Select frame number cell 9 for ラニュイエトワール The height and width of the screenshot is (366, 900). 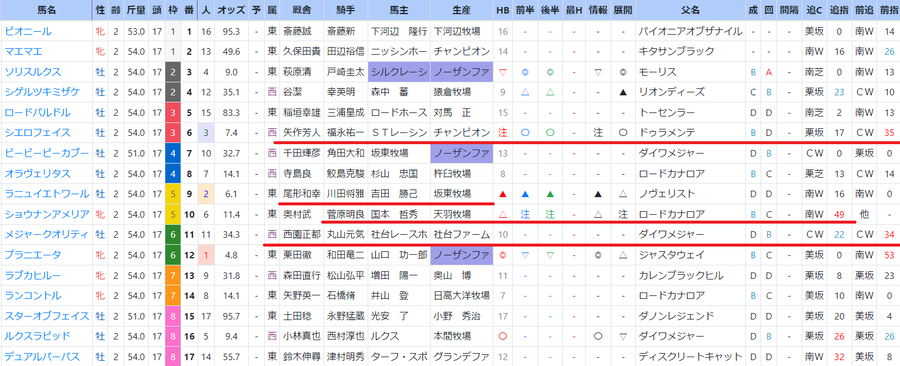[188, 194]
